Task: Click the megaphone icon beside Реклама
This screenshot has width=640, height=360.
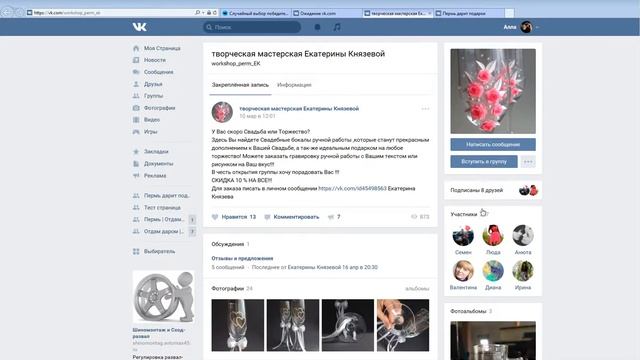Action: [136, 176]
